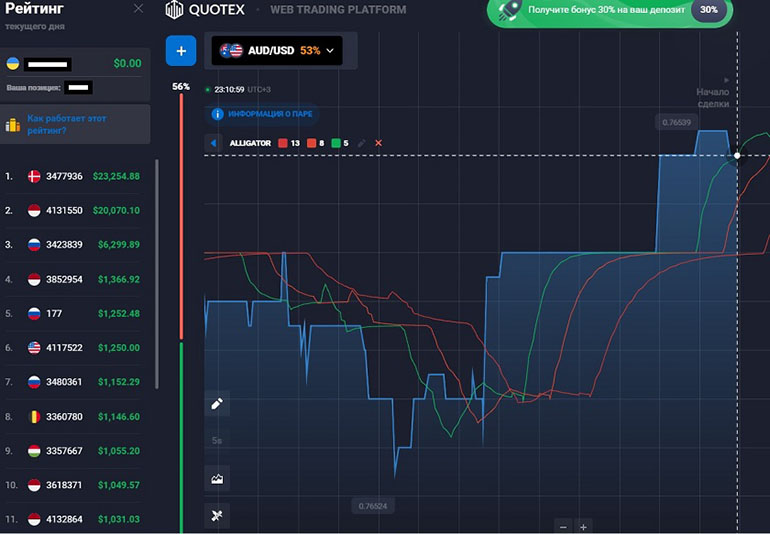Click the 0.76524 price label
Screen dimensions: 770x534
pos(373,506)
